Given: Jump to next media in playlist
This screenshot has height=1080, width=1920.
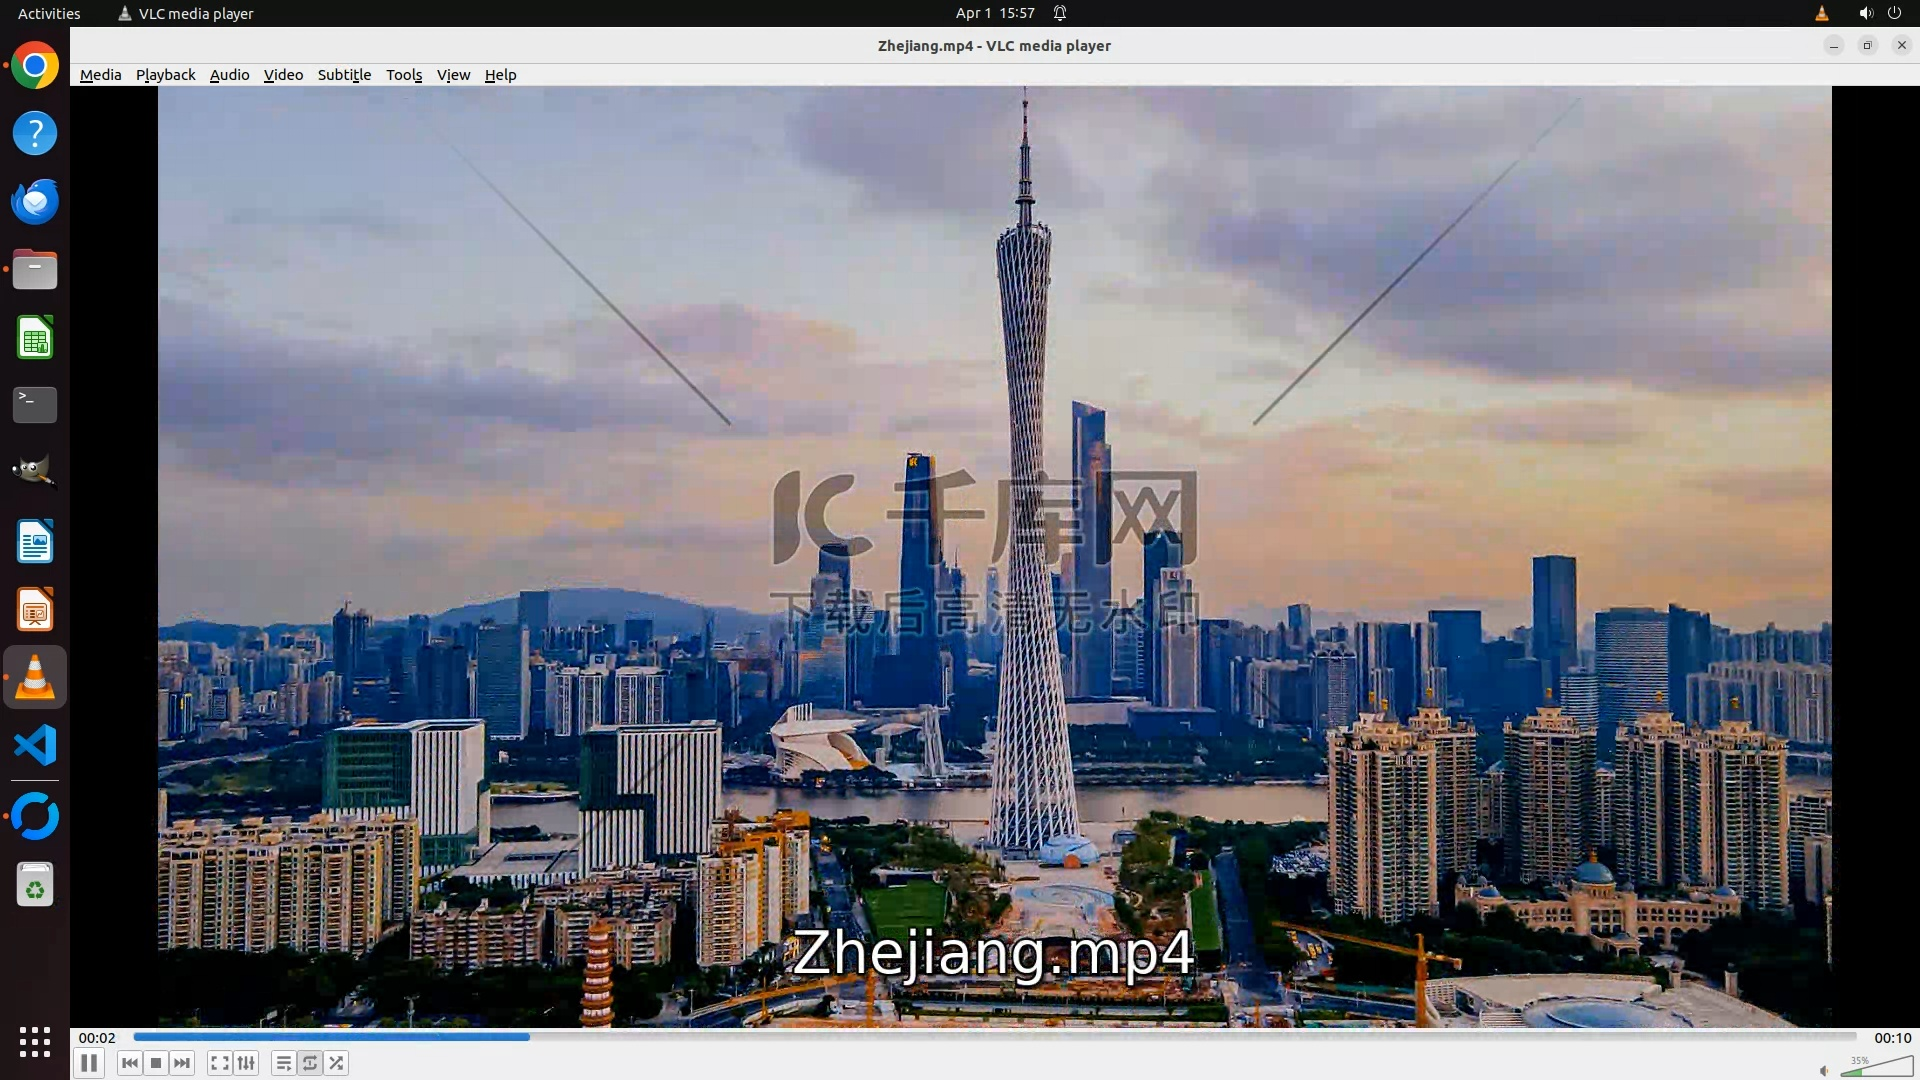Looking at the screenshot, I should click(x=182, y=1063).
